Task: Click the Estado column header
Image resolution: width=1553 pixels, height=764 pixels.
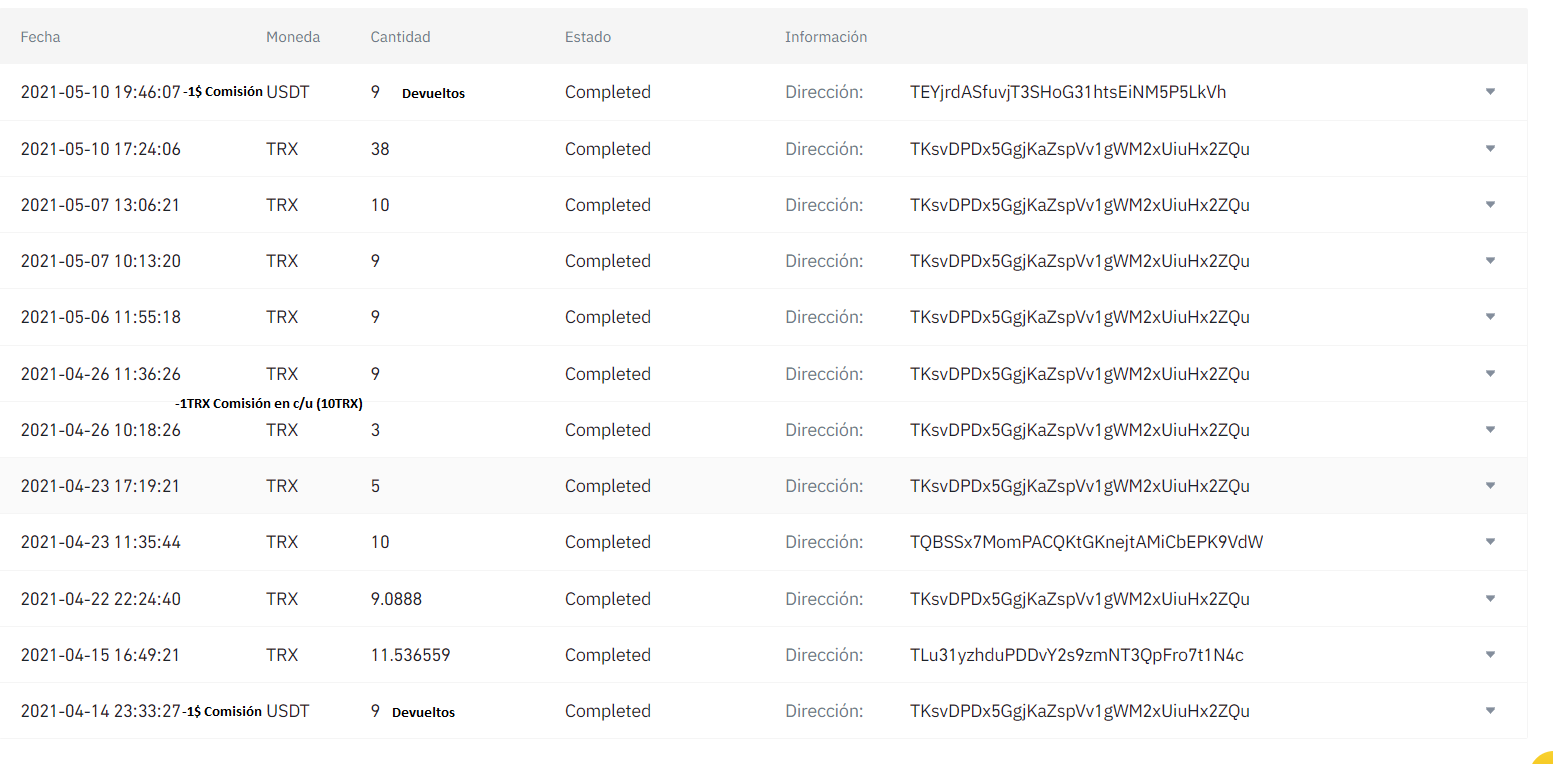Action: tap(588, 37)
